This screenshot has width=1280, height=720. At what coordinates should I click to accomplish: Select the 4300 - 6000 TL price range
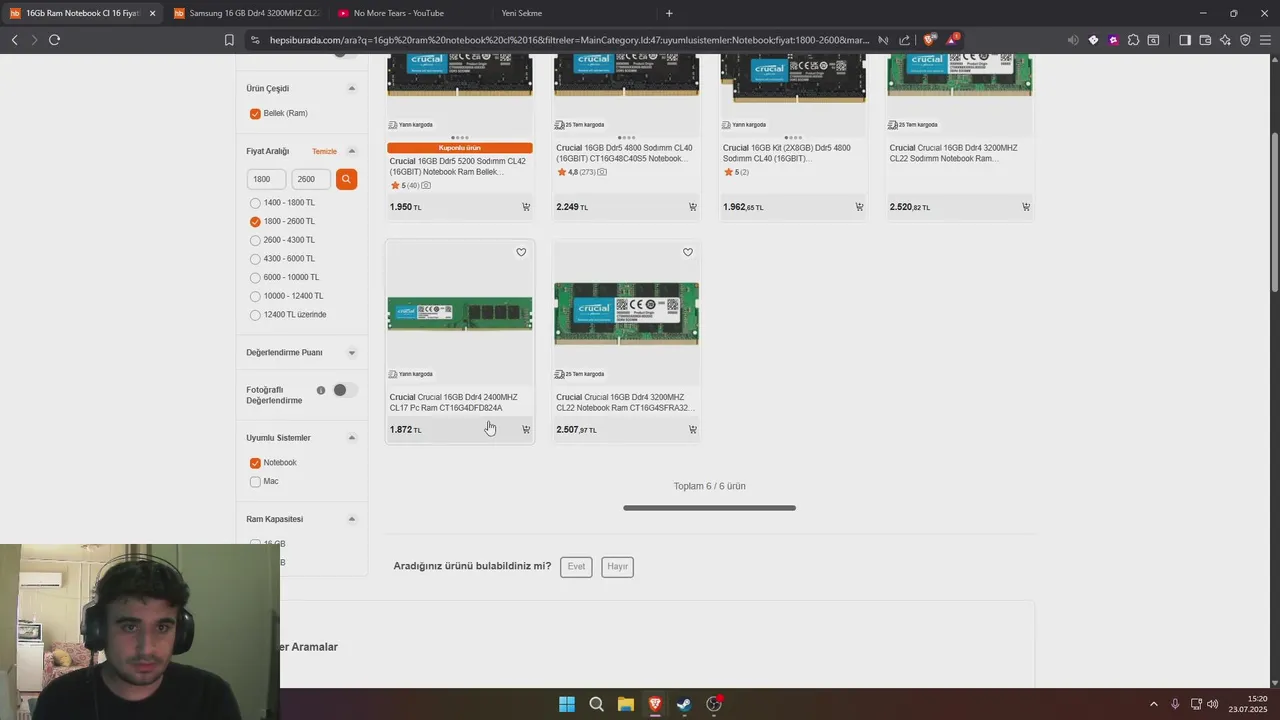255,259
